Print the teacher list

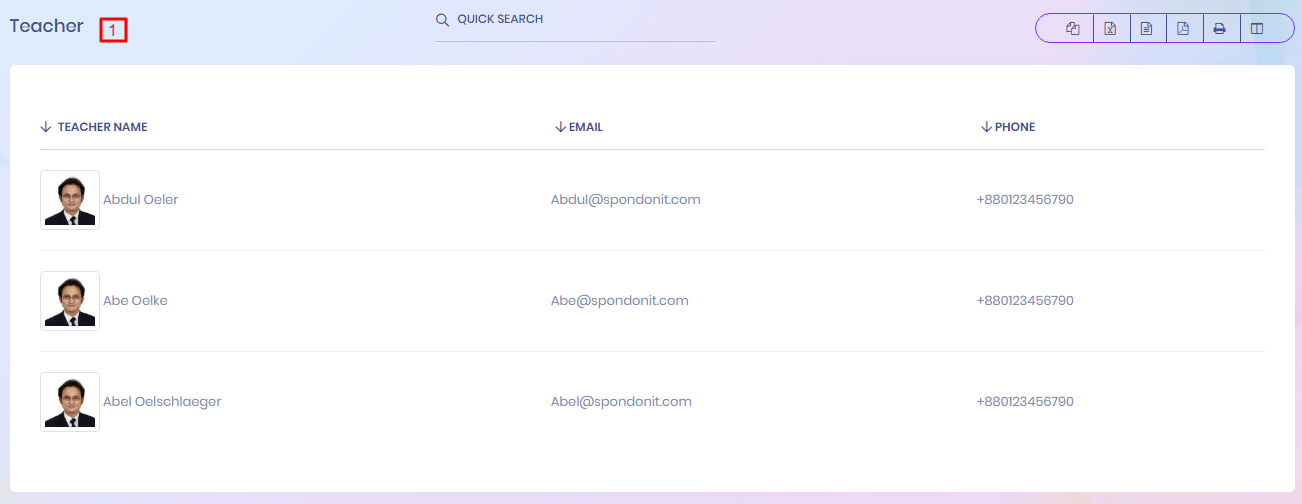point(1220,29)
